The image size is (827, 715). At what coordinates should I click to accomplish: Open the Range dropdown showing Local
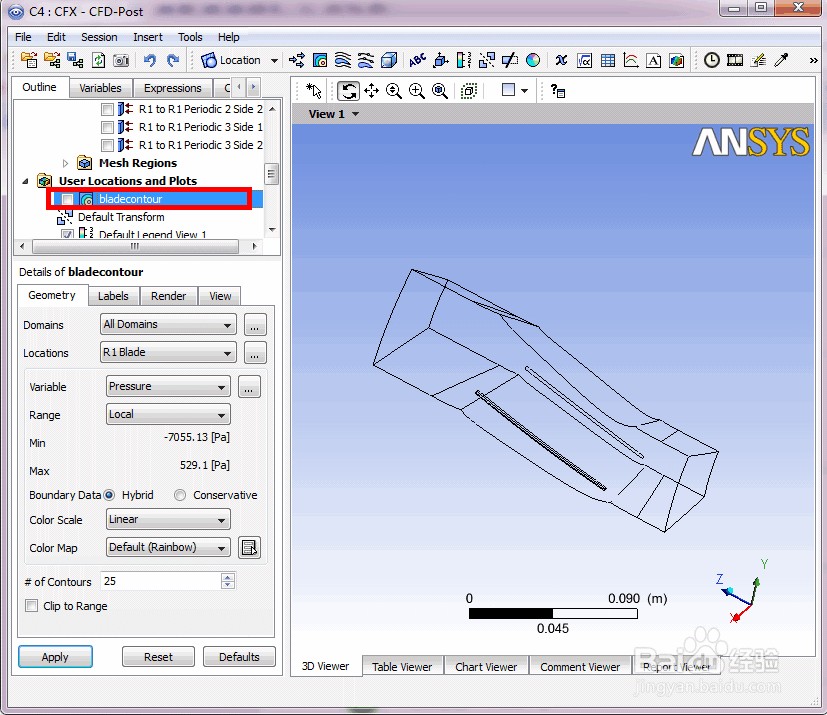tap(168, 414)
